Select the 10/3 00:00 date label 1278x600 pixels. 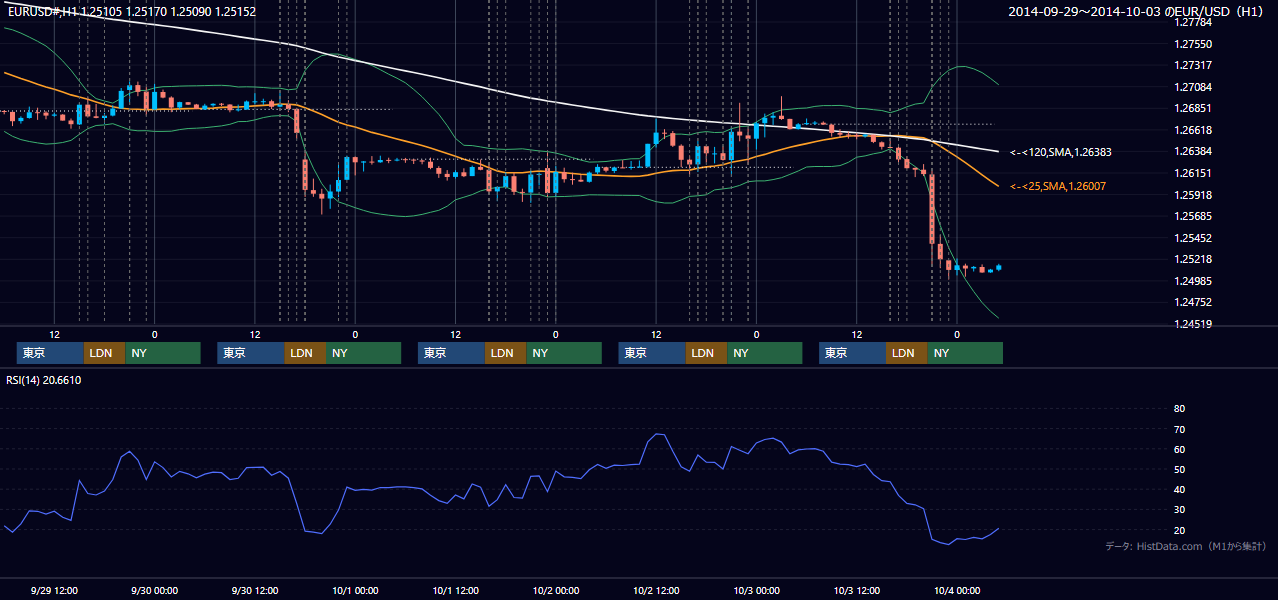pos(756,590)
